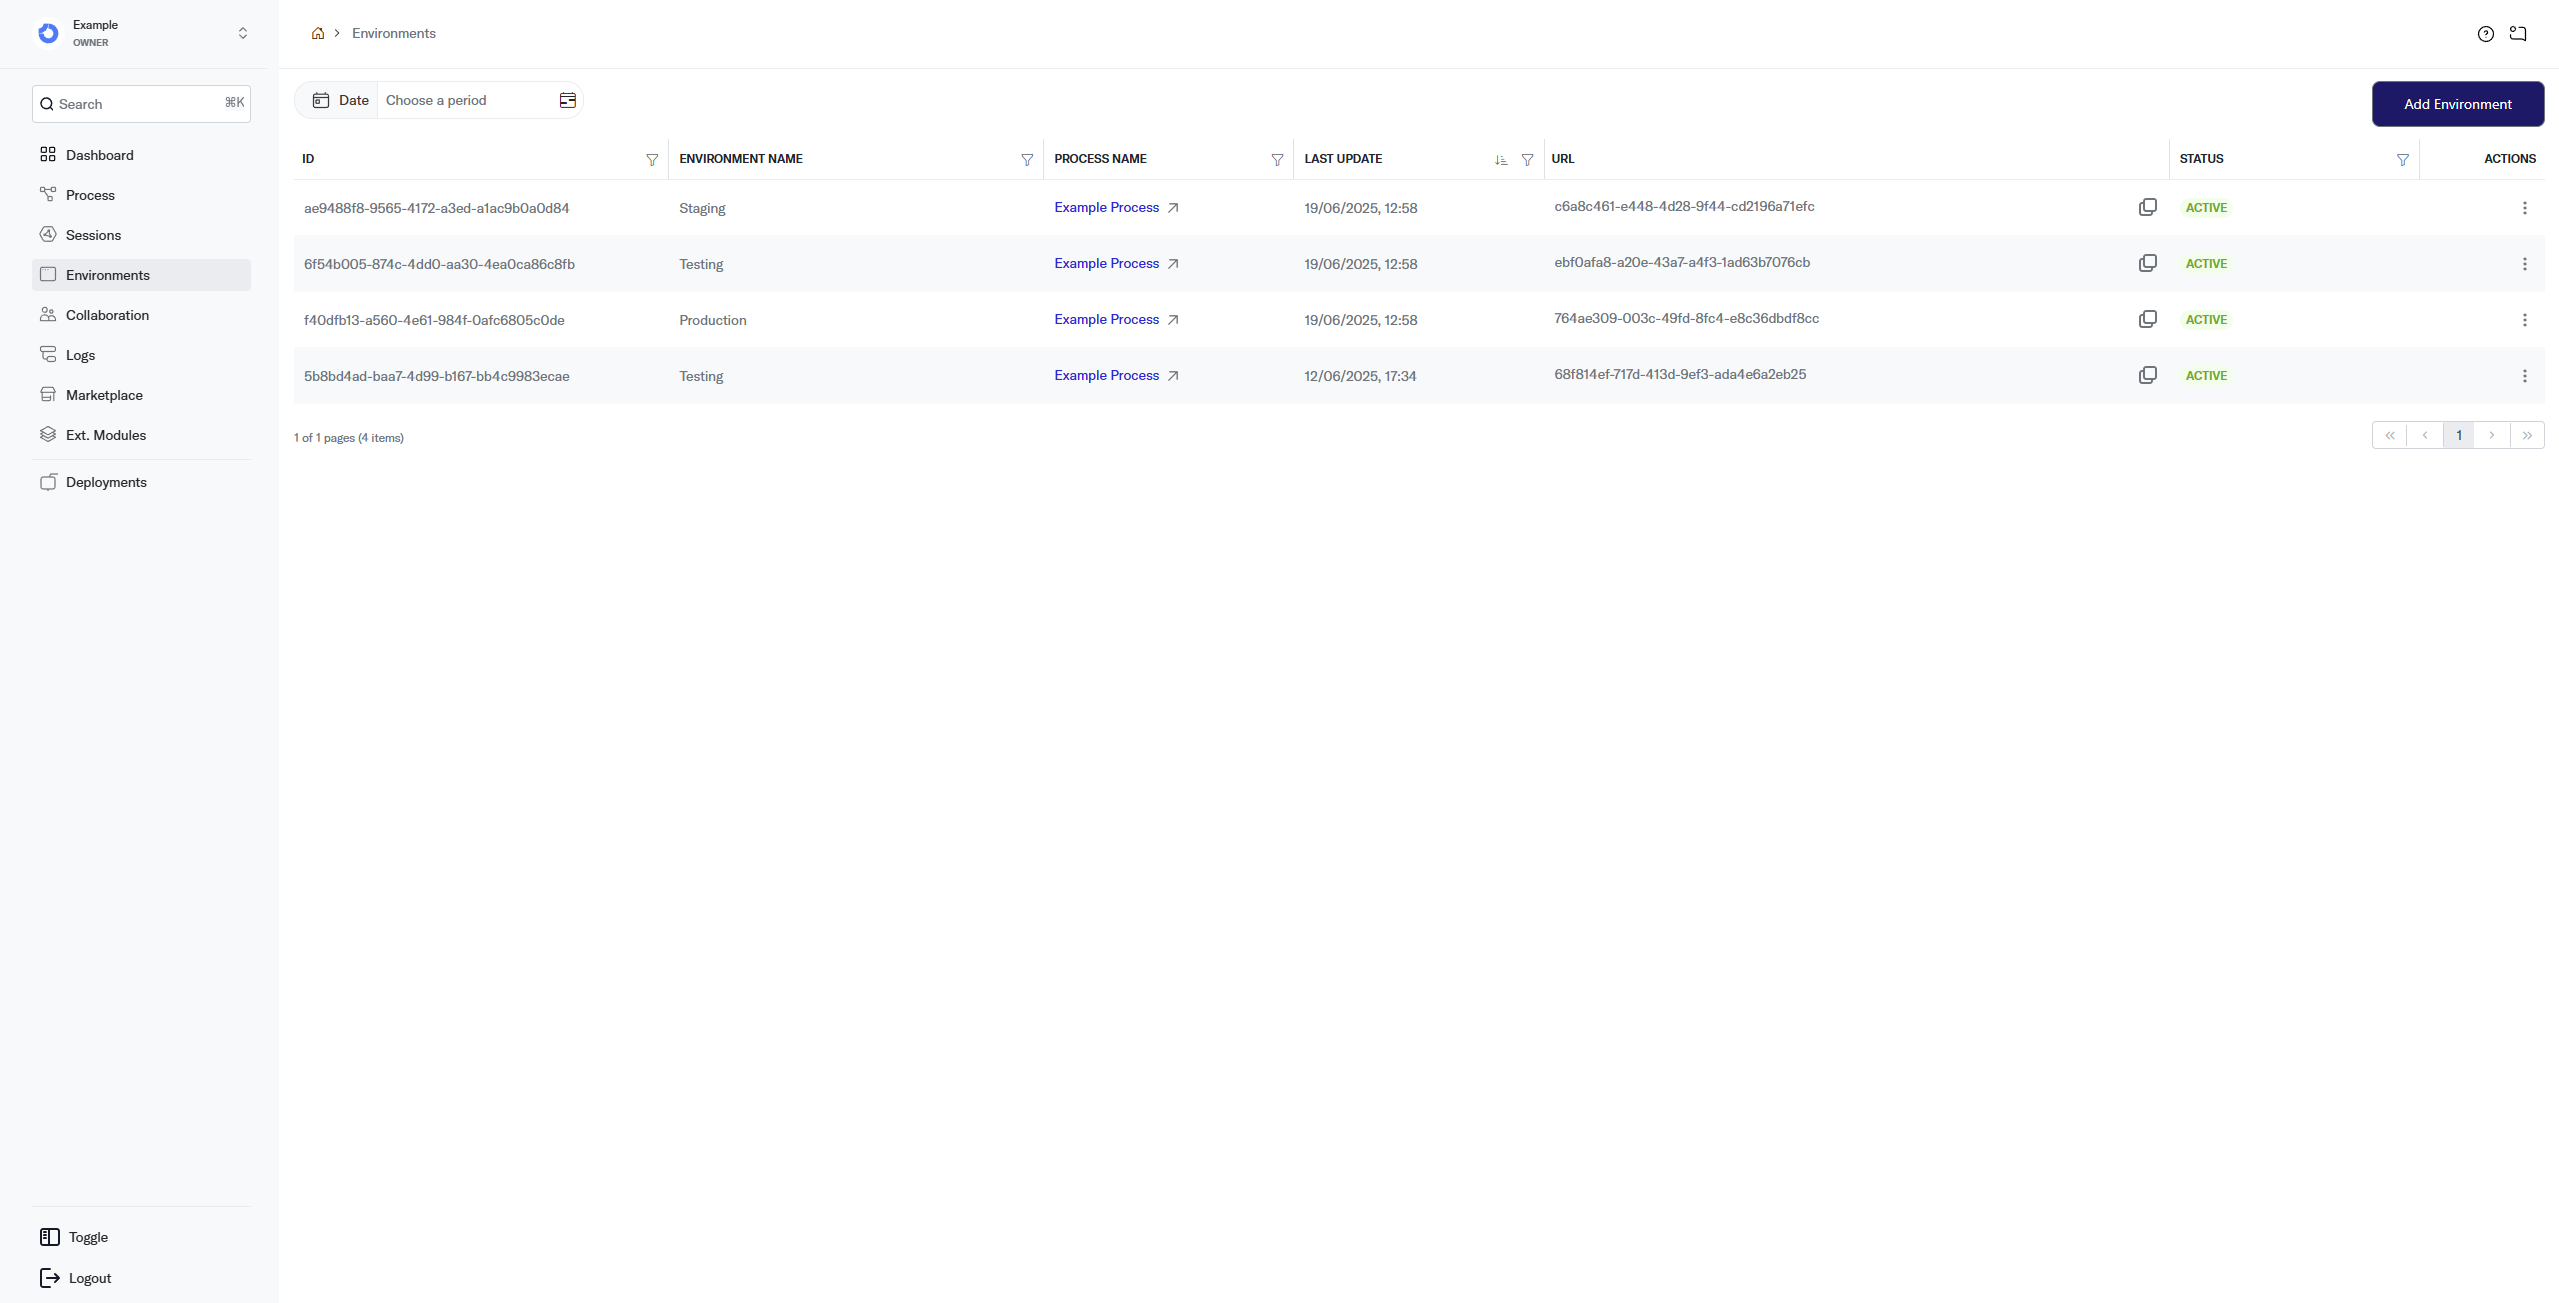Filter the ID column
The height and width of the screenshot is (1303, 2559).
(x=652, y=160)
